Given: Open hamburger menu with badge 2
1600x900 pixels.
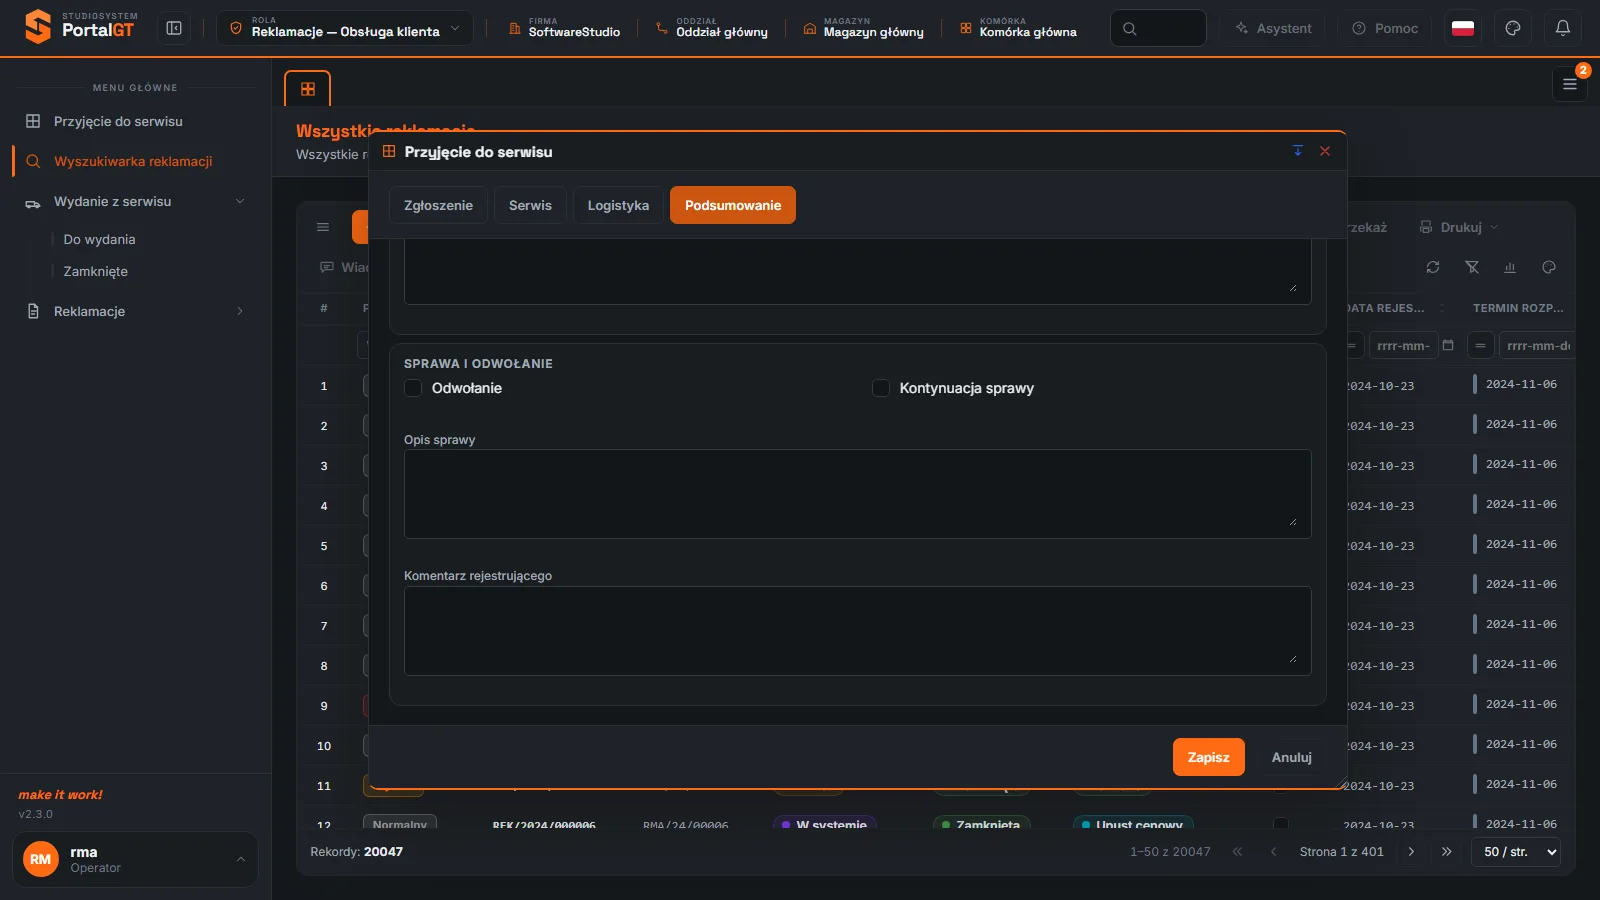Looking at the screenshot, I should (1570, 84).
